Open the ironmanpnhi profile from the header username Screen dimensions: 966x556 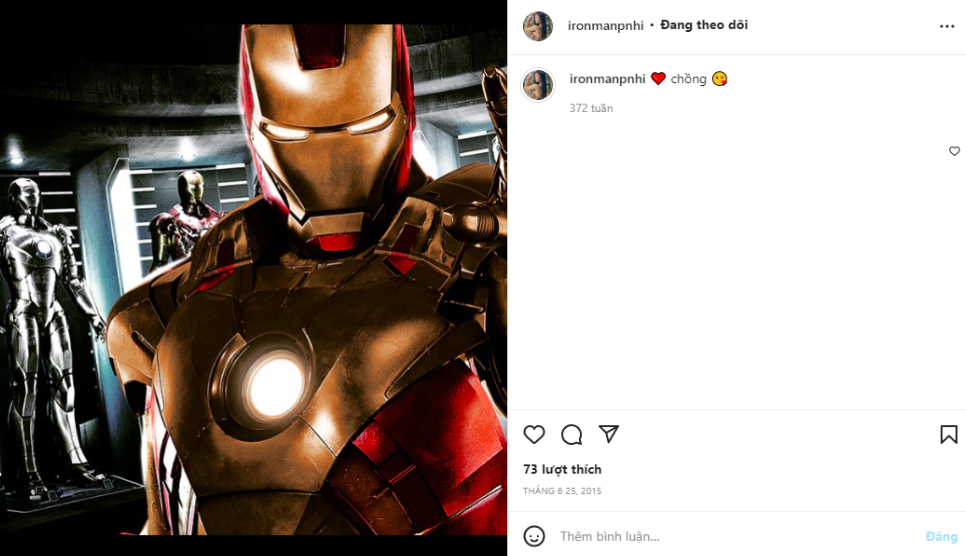point(606,26)
